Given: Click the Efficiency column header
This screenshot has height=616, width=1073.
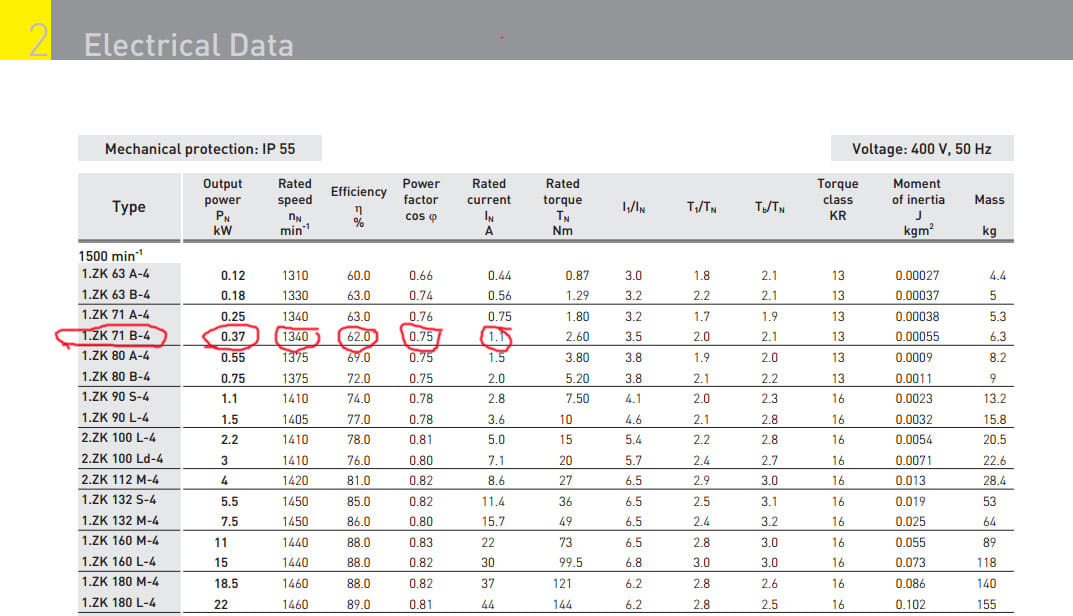Looking at the screenshot, I should click(358, 207).
